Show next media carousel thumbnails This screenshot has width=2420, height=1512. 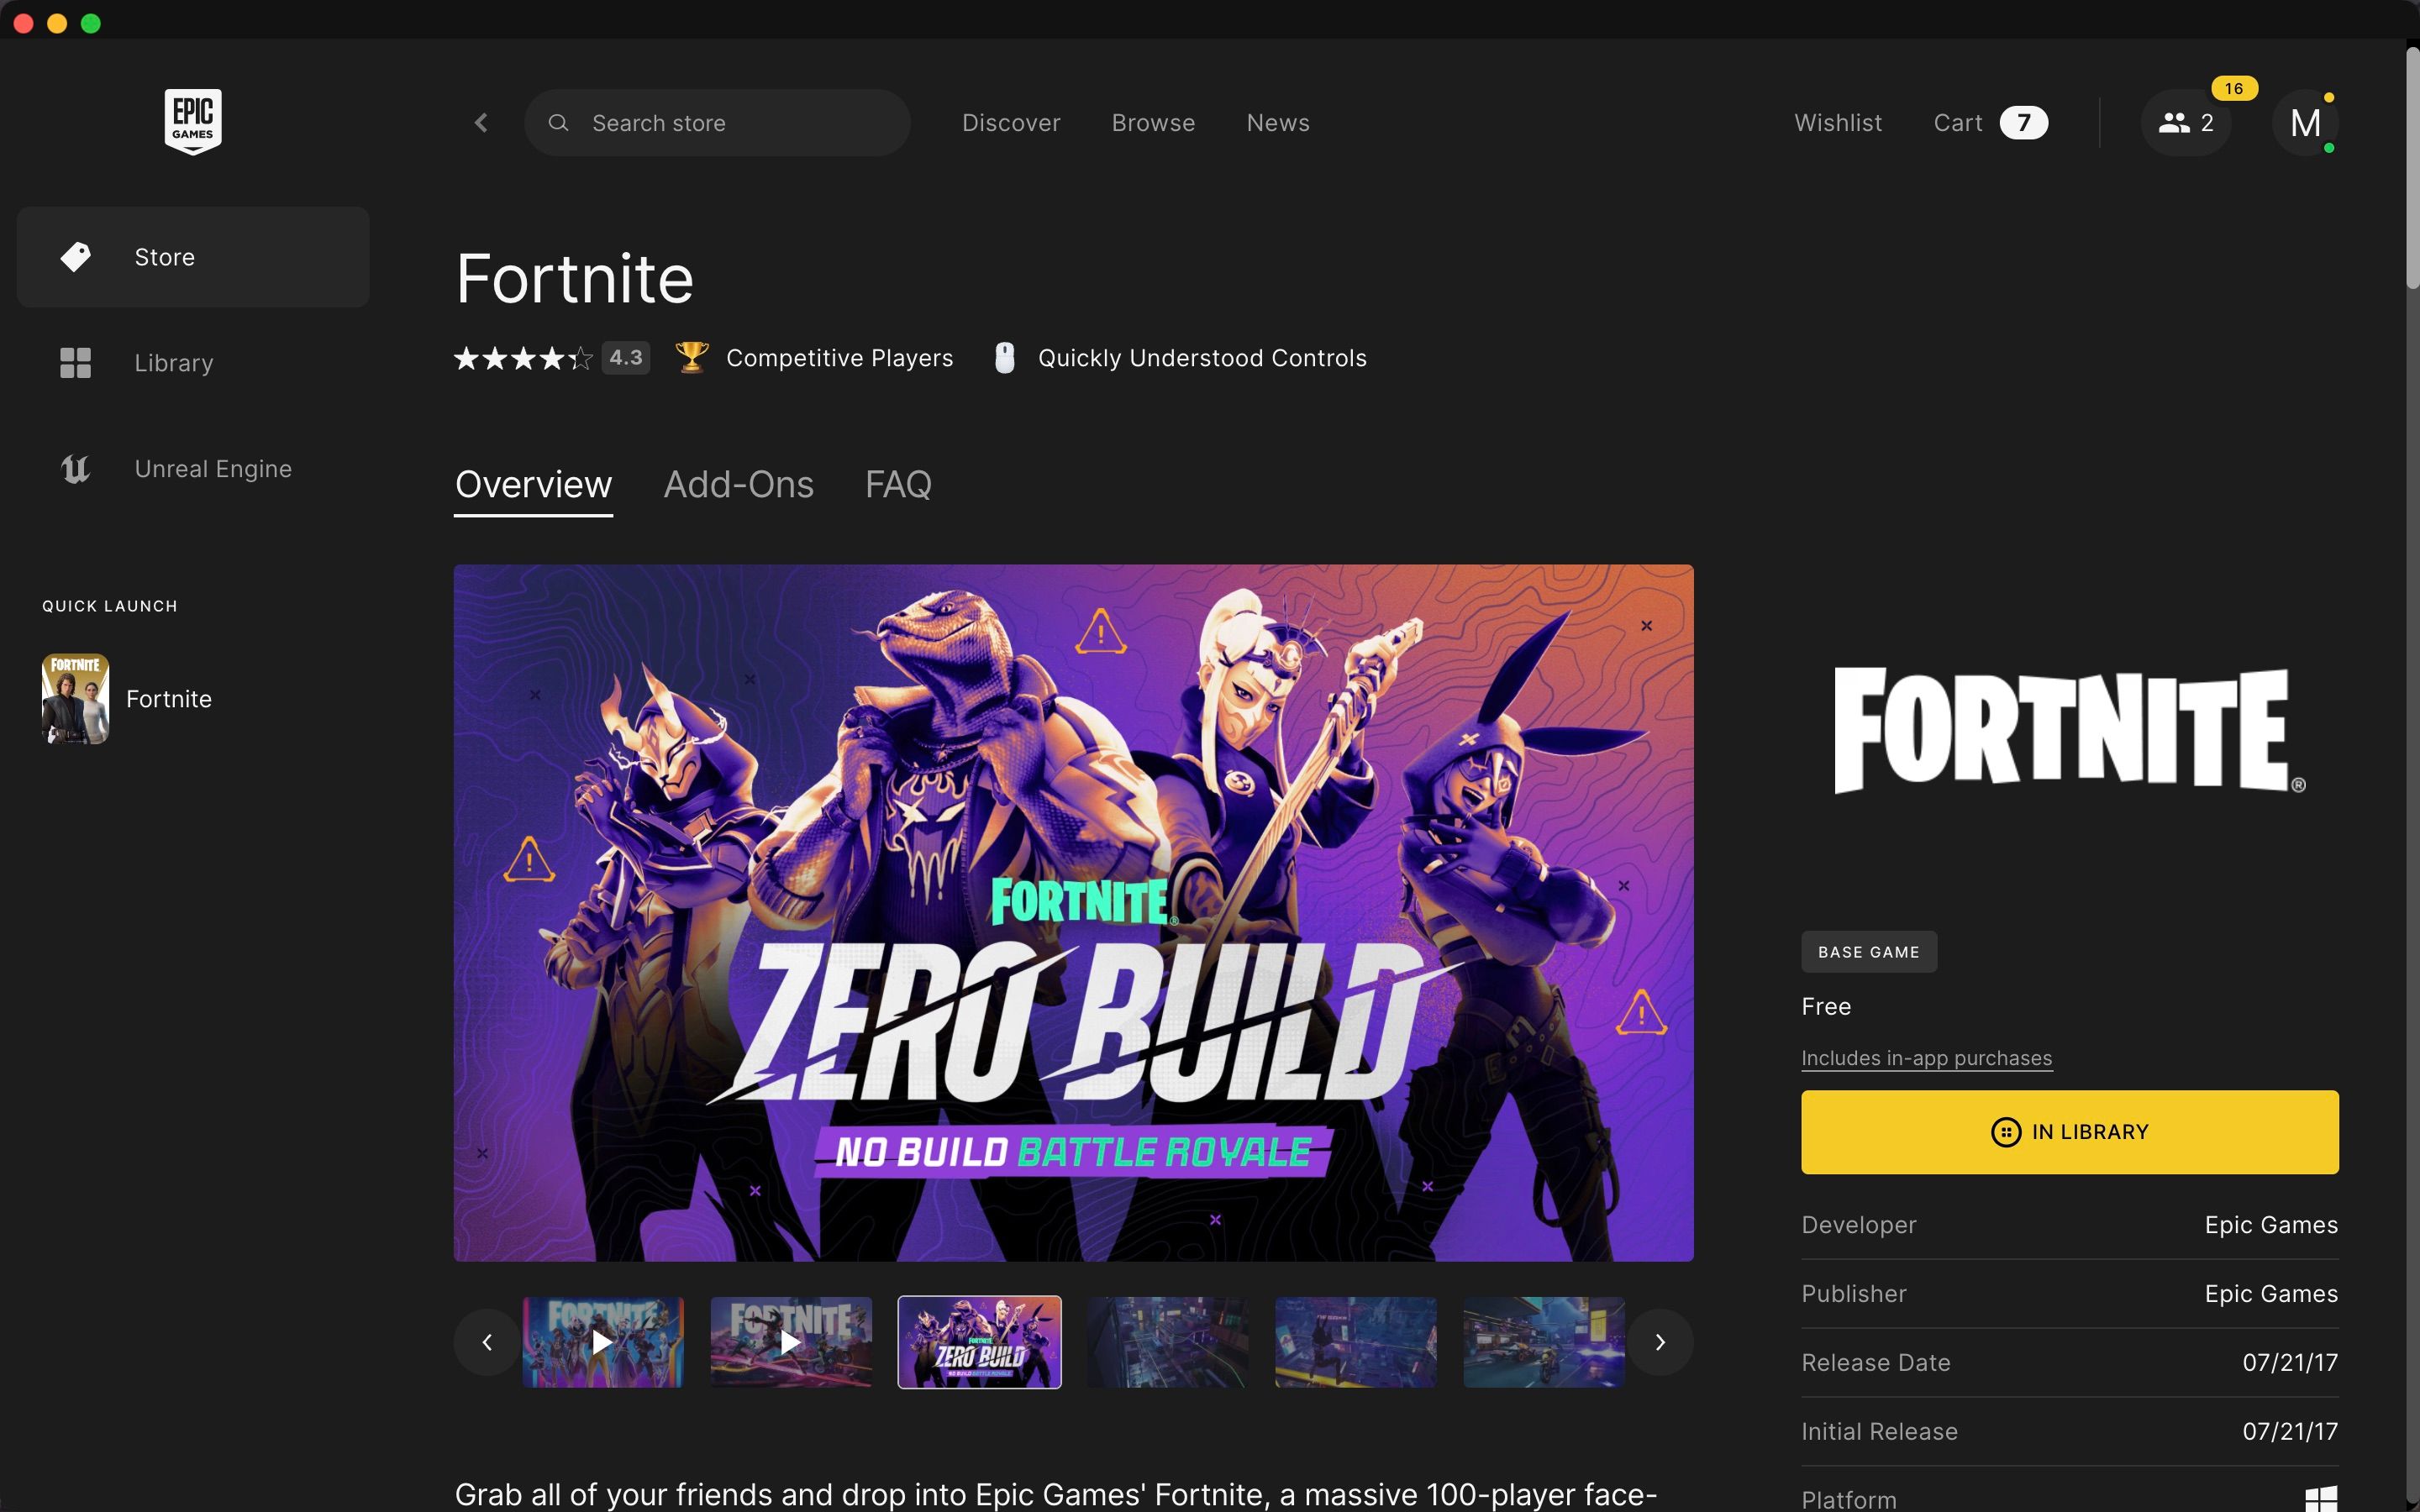point(1660,1342)
